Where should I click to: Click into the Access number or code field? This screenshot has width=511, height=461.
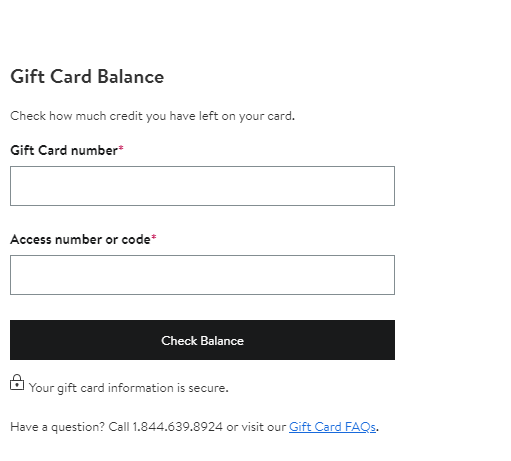(202, 275)
